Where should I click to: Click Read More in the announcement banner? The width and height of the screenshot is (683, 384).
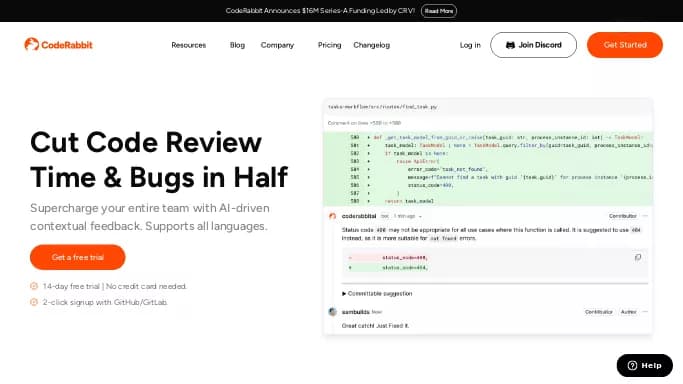[x=439, y=11]
